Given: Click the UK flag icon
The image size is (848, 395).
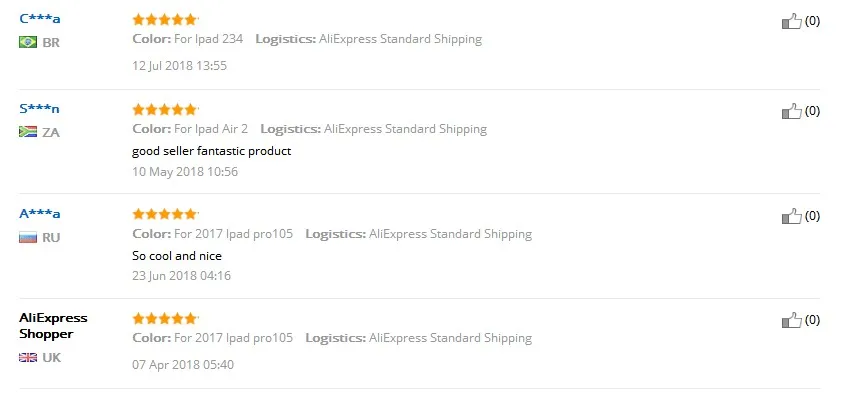Looking at the screenshot, I should [28, 358].
